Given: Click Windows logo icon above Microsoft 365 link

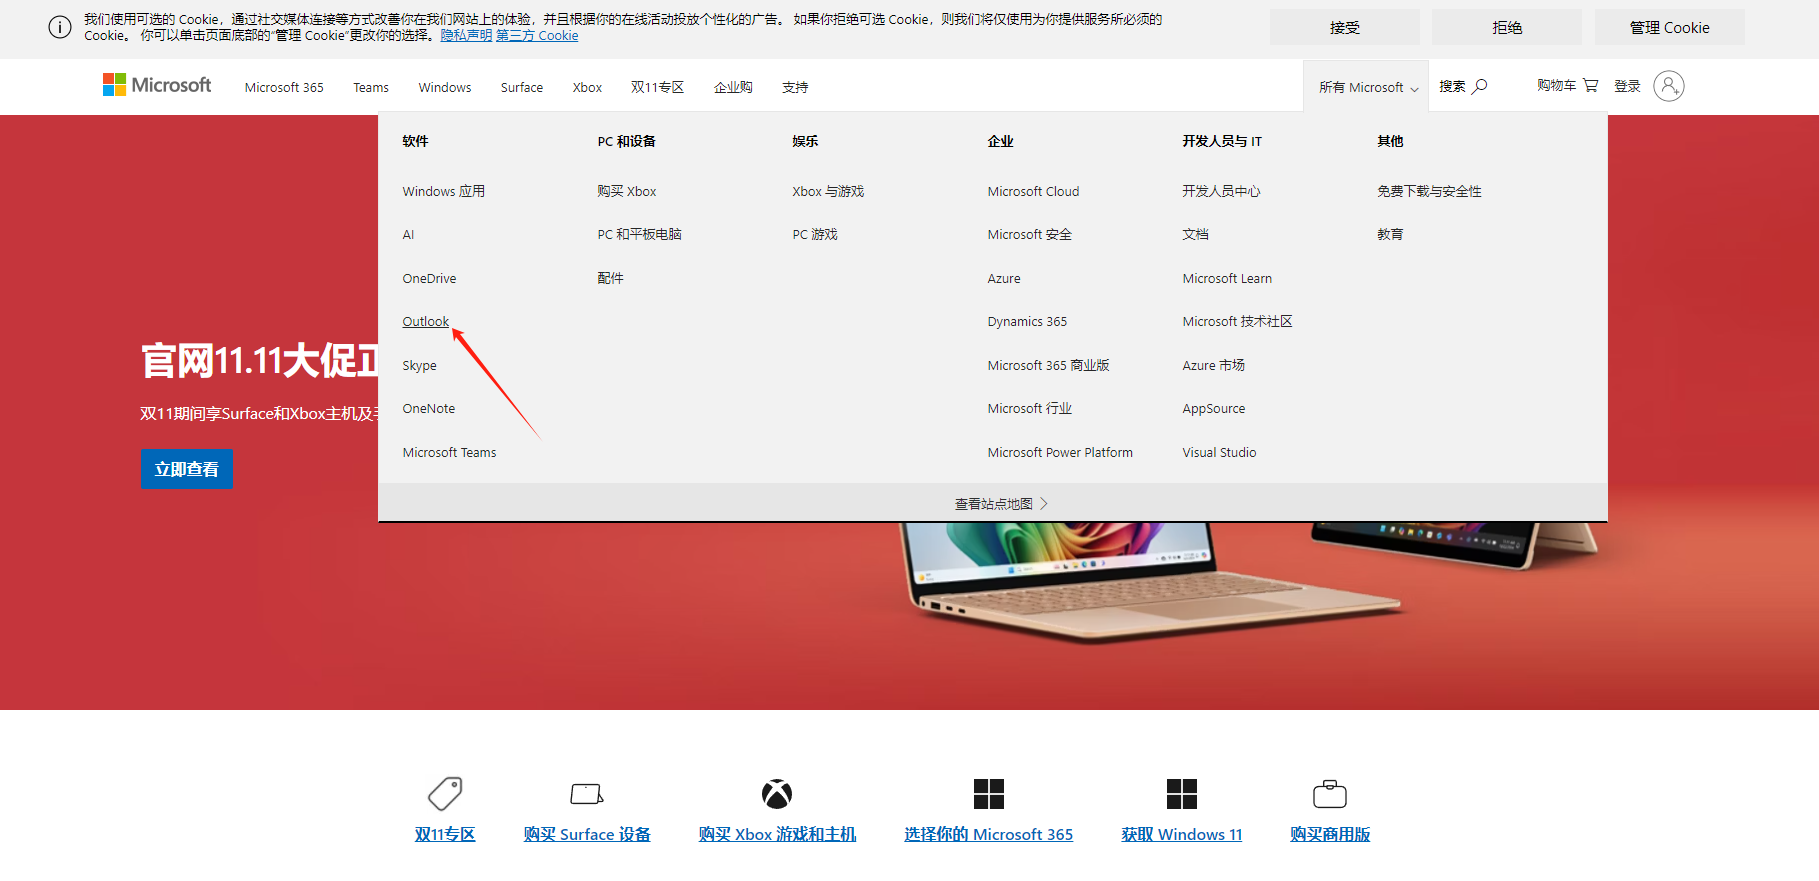Looking at the screenshot, I should (989, 794).
